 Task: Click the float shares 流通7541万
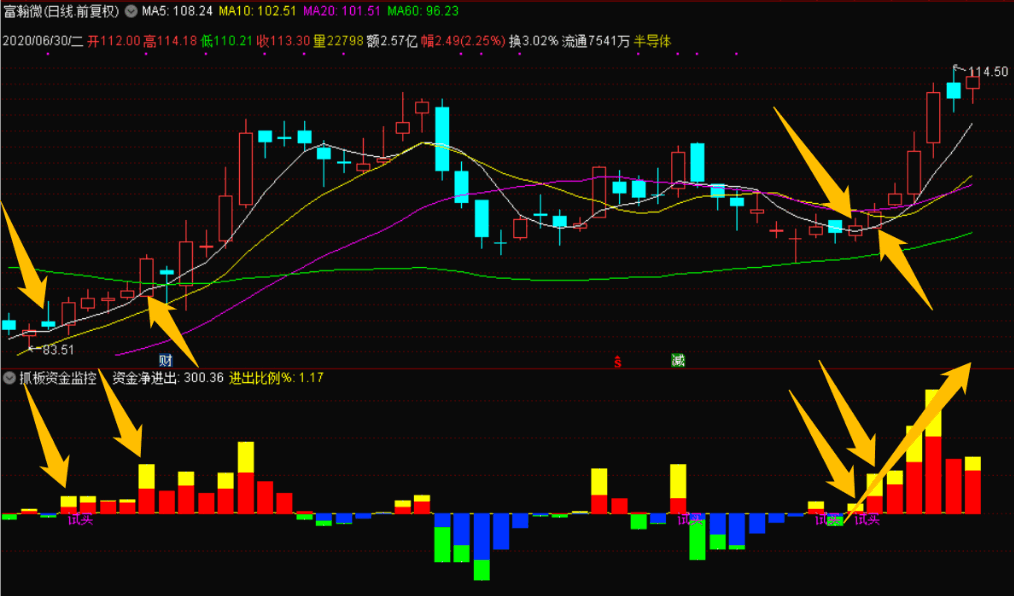[x=596, y=41]
